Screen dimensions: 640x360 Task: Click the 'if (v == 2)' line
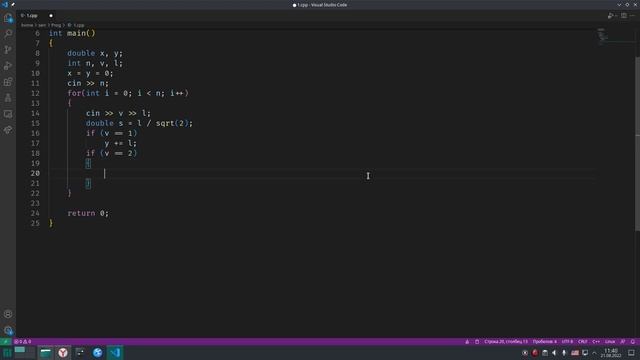[111, 153]
